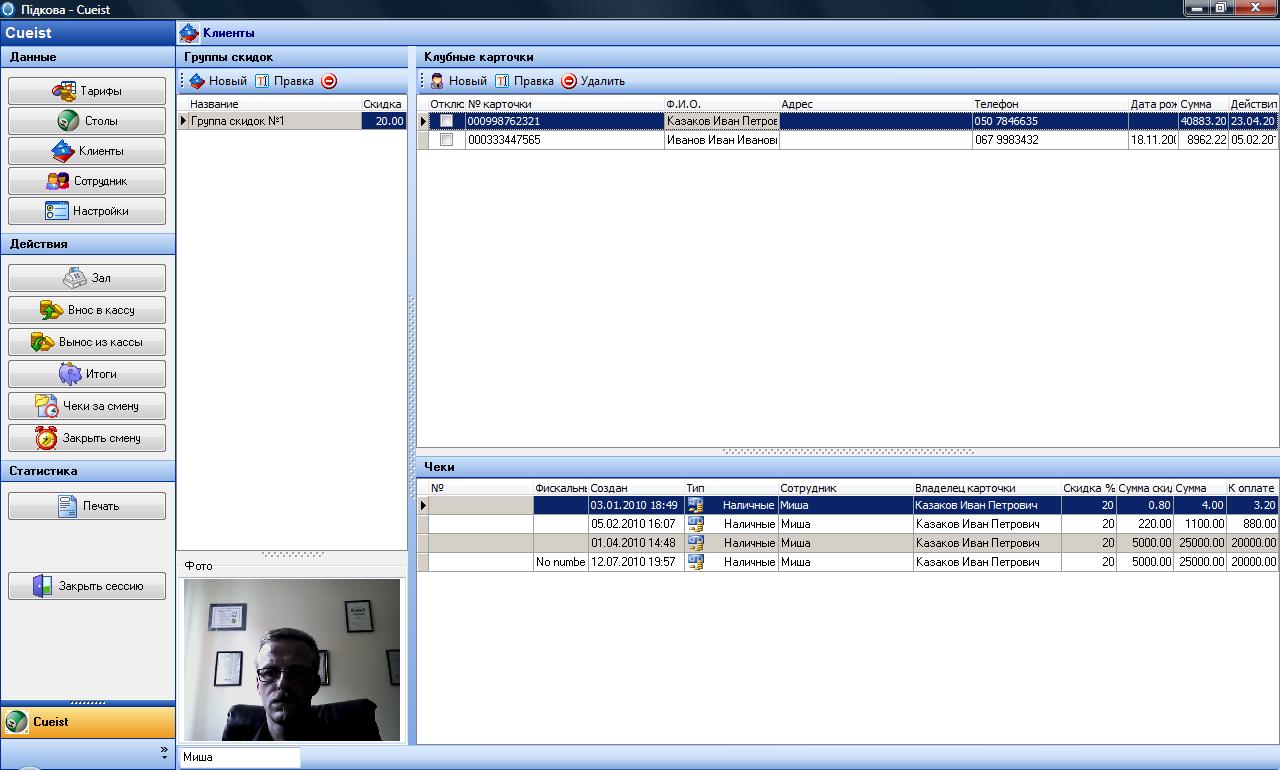Open Итоги piggy bank summary
Image resolution: width=1280 pixels, height=770 pixels.
87,374
